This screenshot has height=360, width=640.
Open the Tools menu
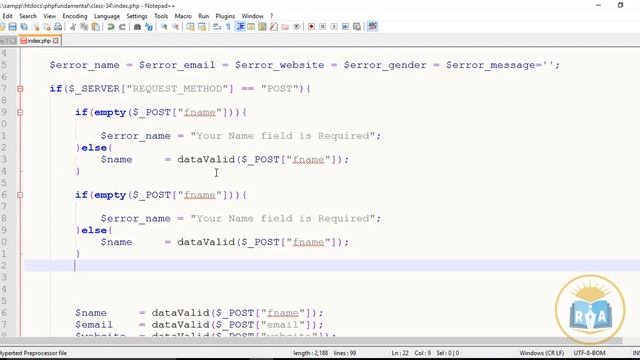[161, 16]
